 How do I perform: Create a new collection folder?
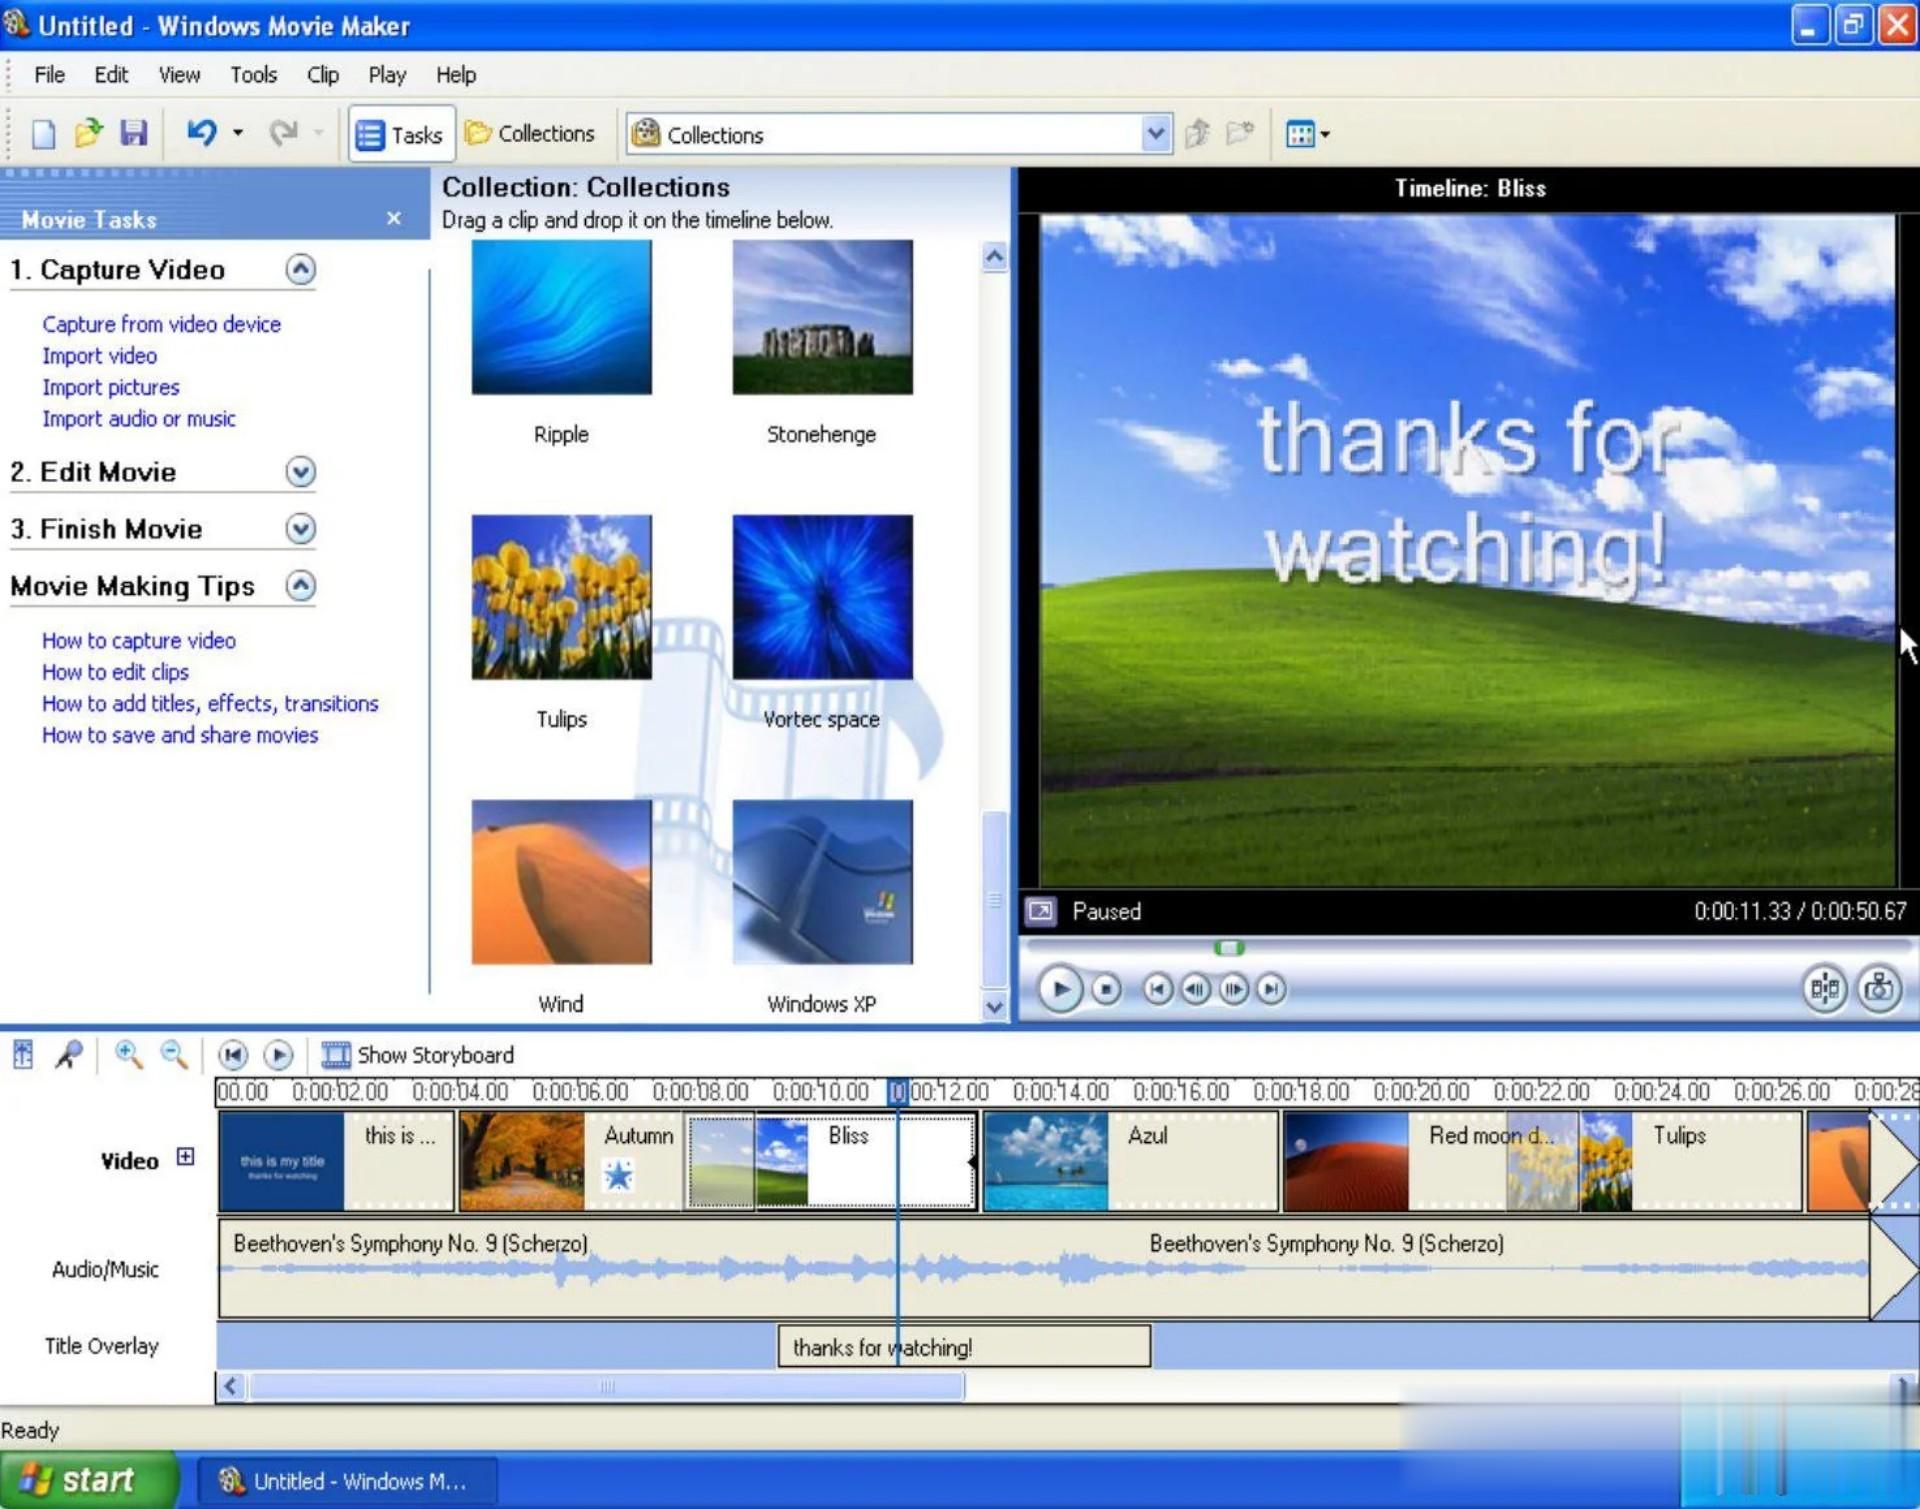click(1242, 133)
